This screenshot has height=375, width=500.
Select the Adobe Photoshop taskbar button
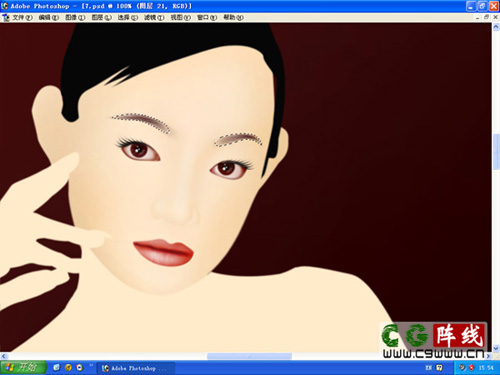pos(136,368)
